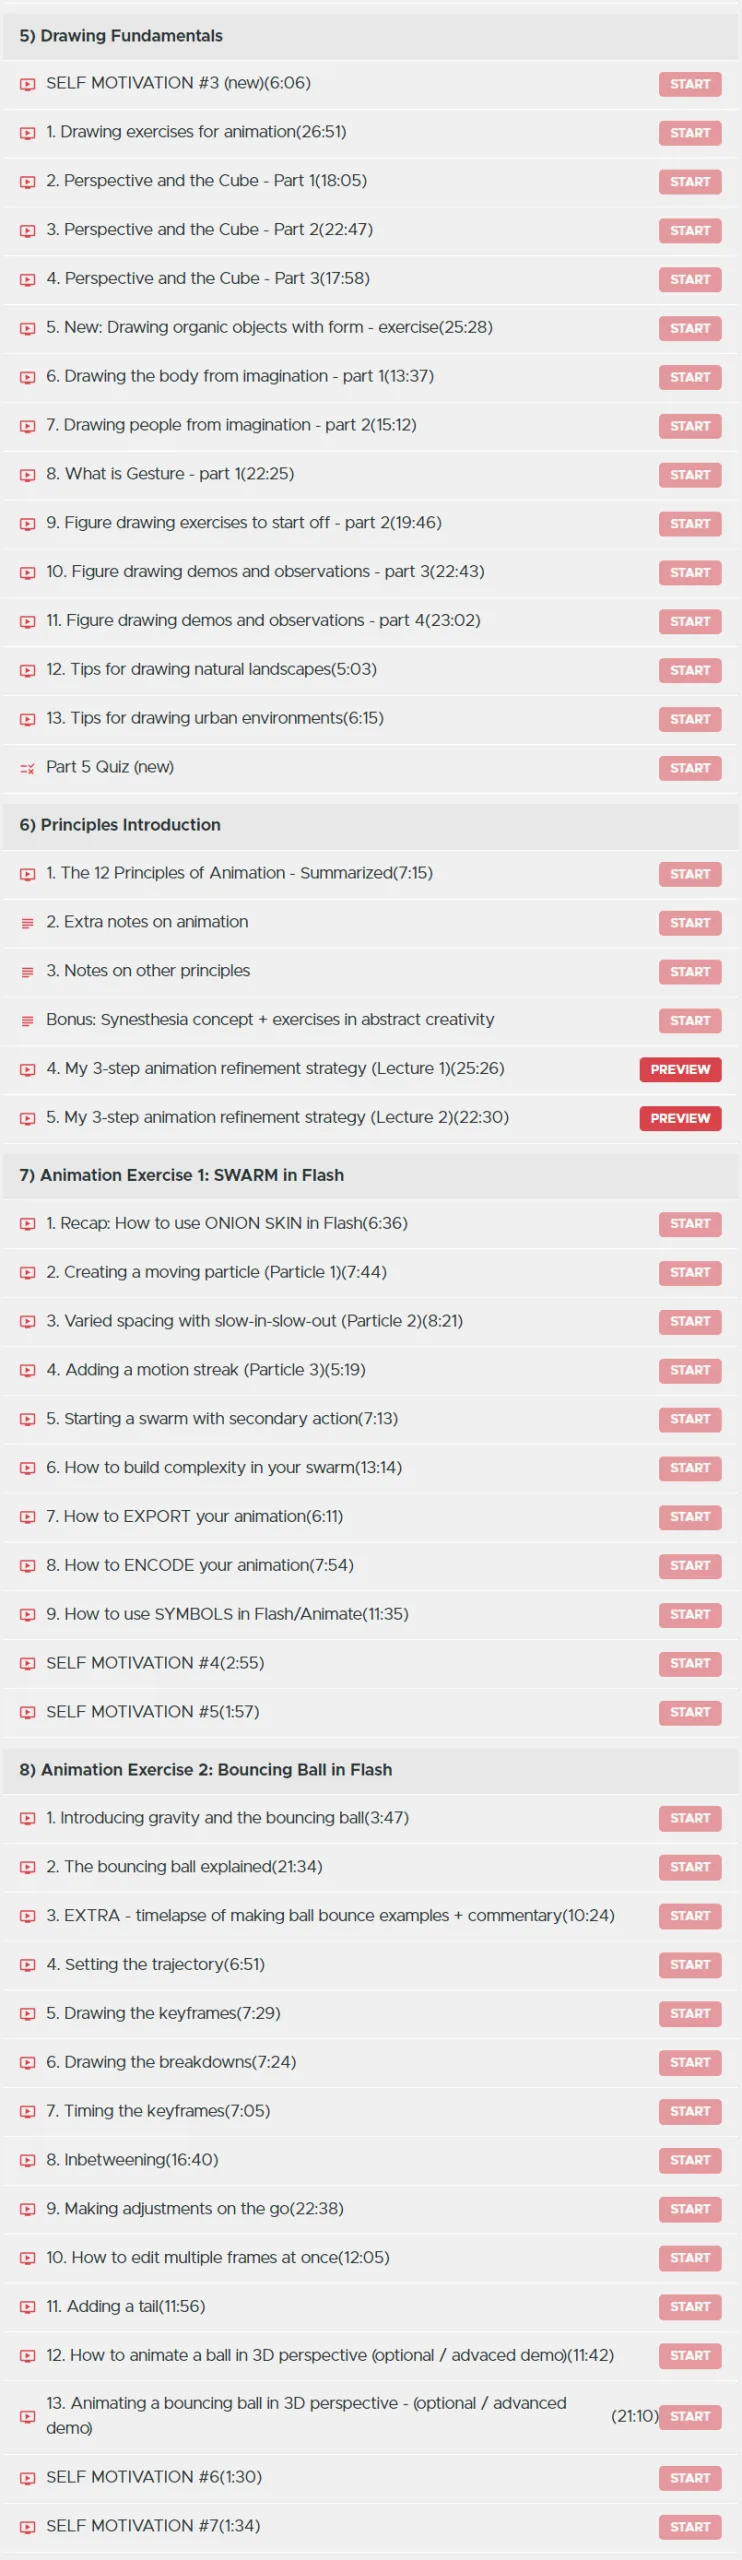Start Drawing exercises for animation lecture
This screenshot has height=2560, width=742.
click(690, 133)
